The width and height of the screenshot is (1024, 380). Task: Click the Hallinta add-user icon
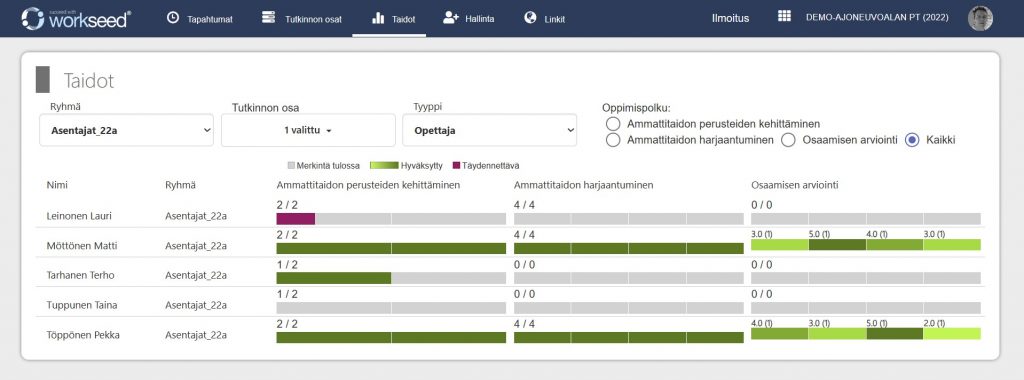tap(451, 18)
